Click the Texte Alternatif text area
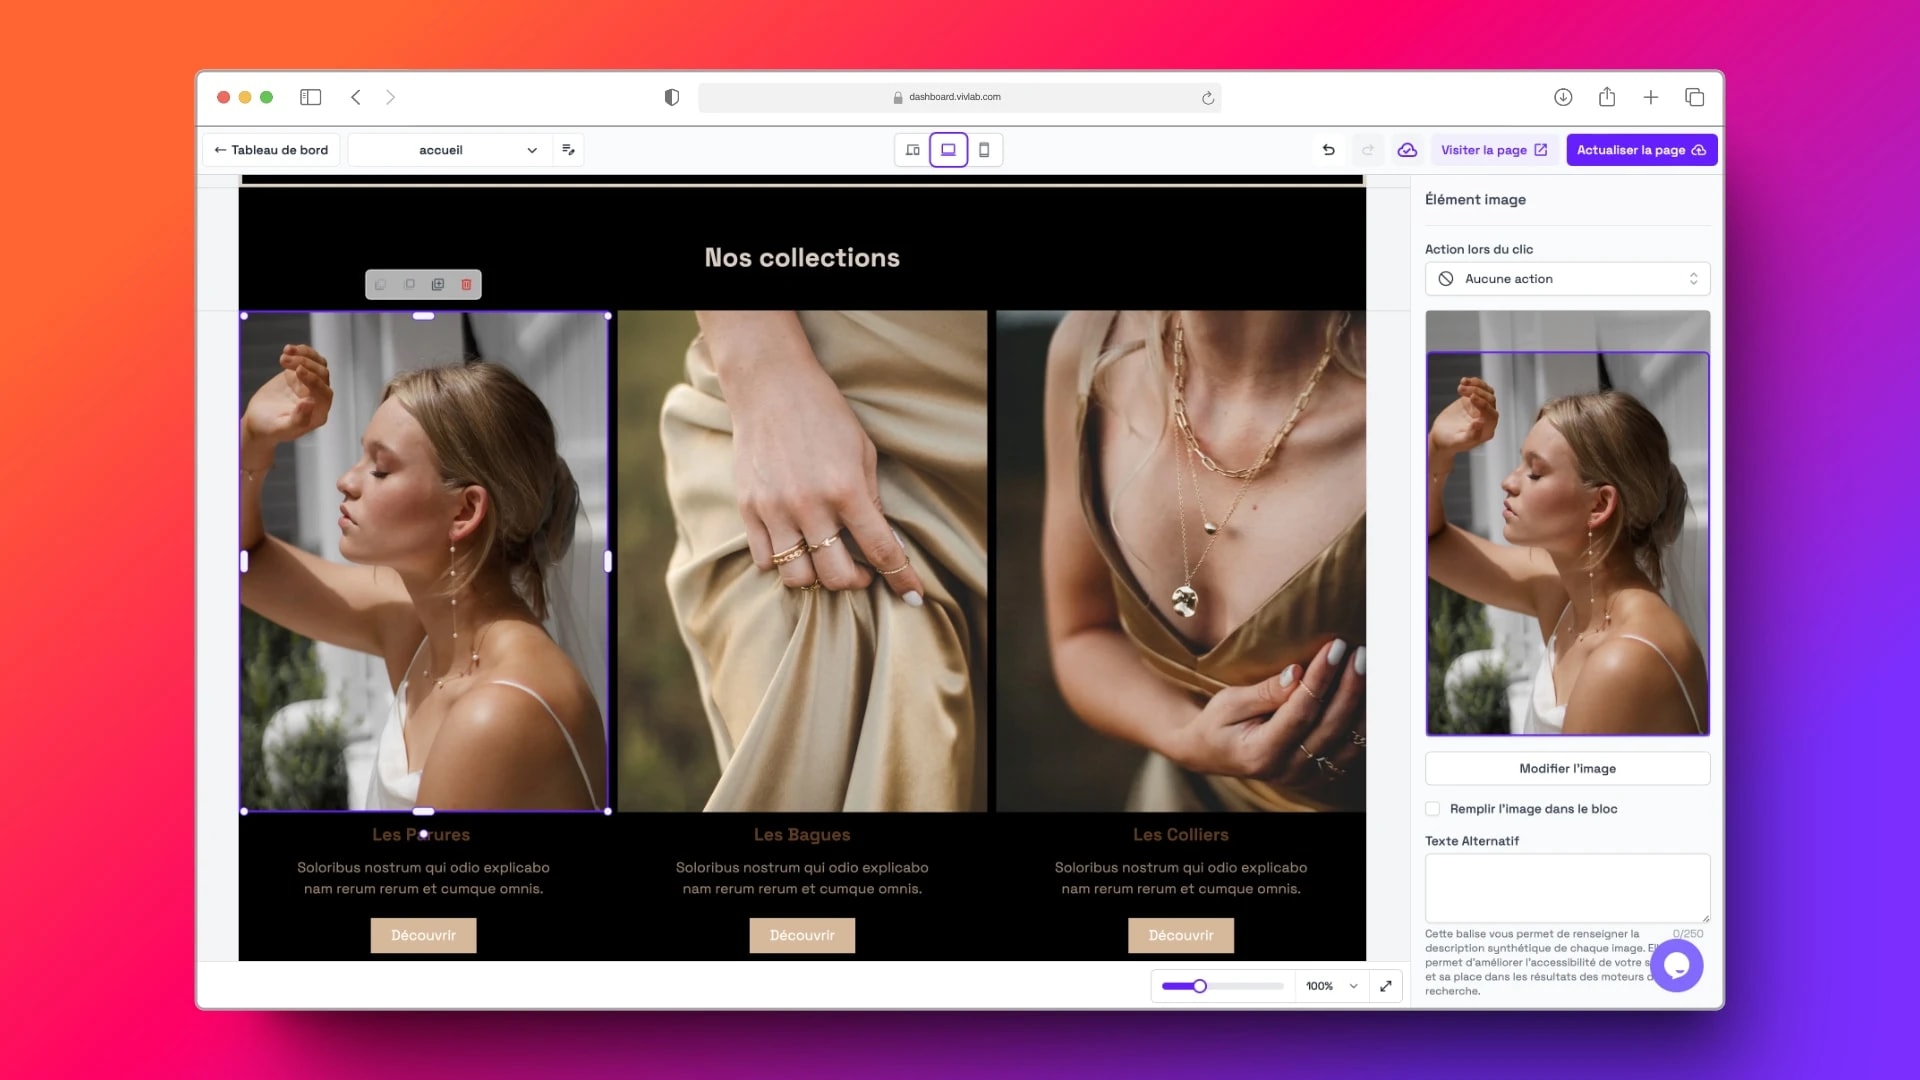This screenshot has height=1080, width=1920. tap(1567, 888)
